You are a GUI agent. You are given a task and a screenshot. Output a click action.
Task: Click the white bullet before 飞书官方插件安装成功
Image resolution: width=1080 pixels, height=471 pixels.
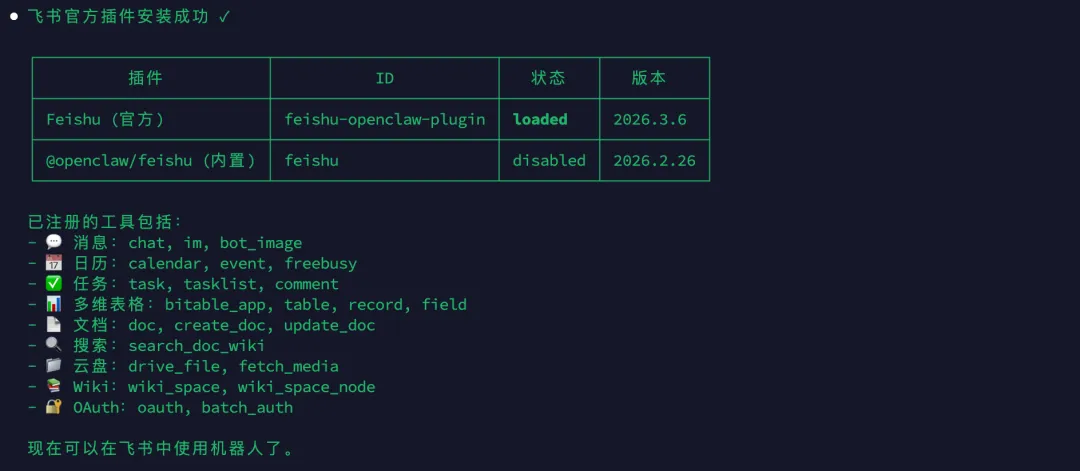(14, 17)
